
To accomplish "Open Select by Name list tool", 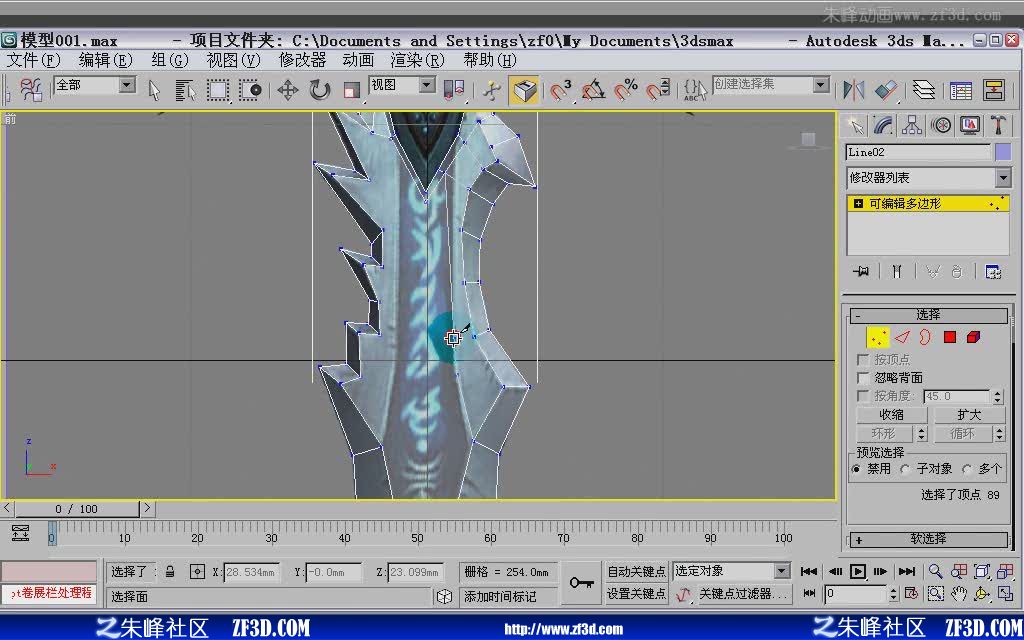I will pos(185,90).
